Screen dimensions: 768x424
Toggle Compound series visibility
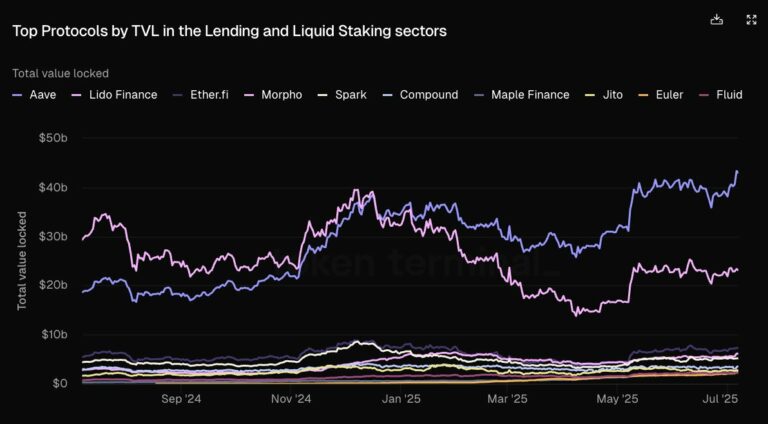pos(421,94)
